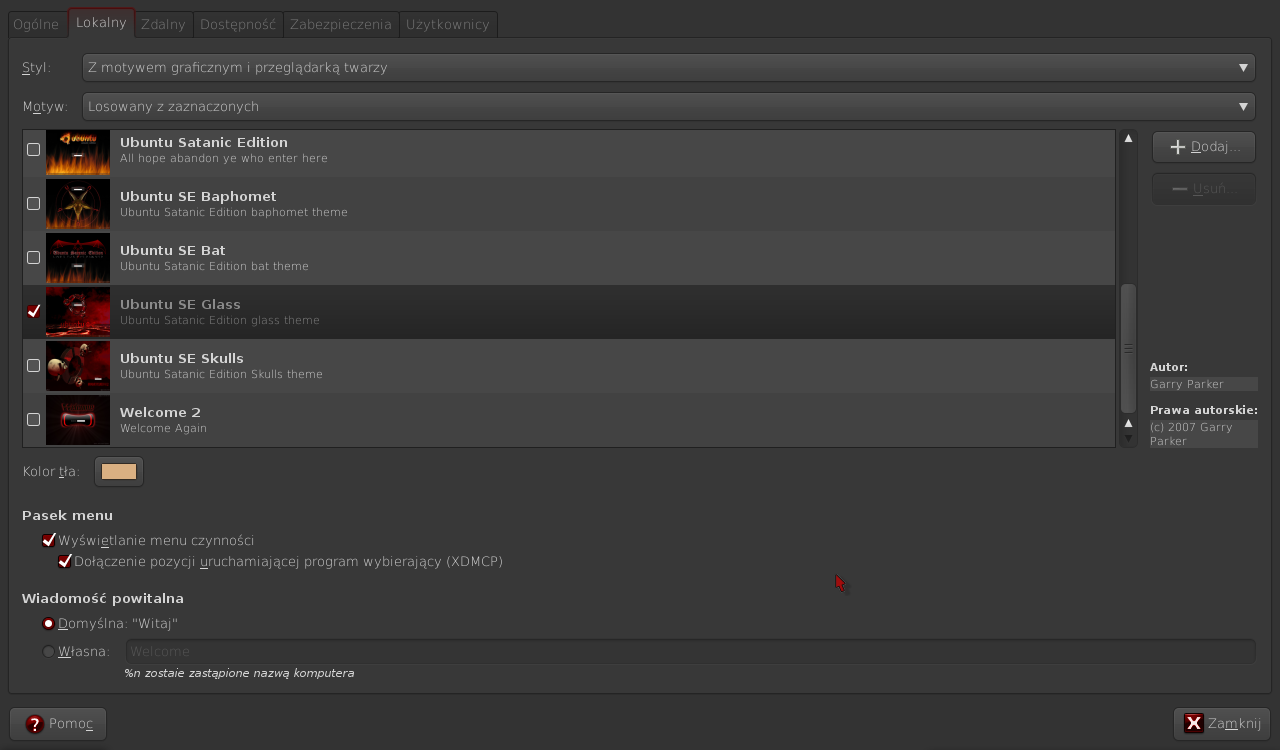Click the Ubuntu SE Skulls theme thumbnail
The image size is (1280, 750).
click(78, 366)
